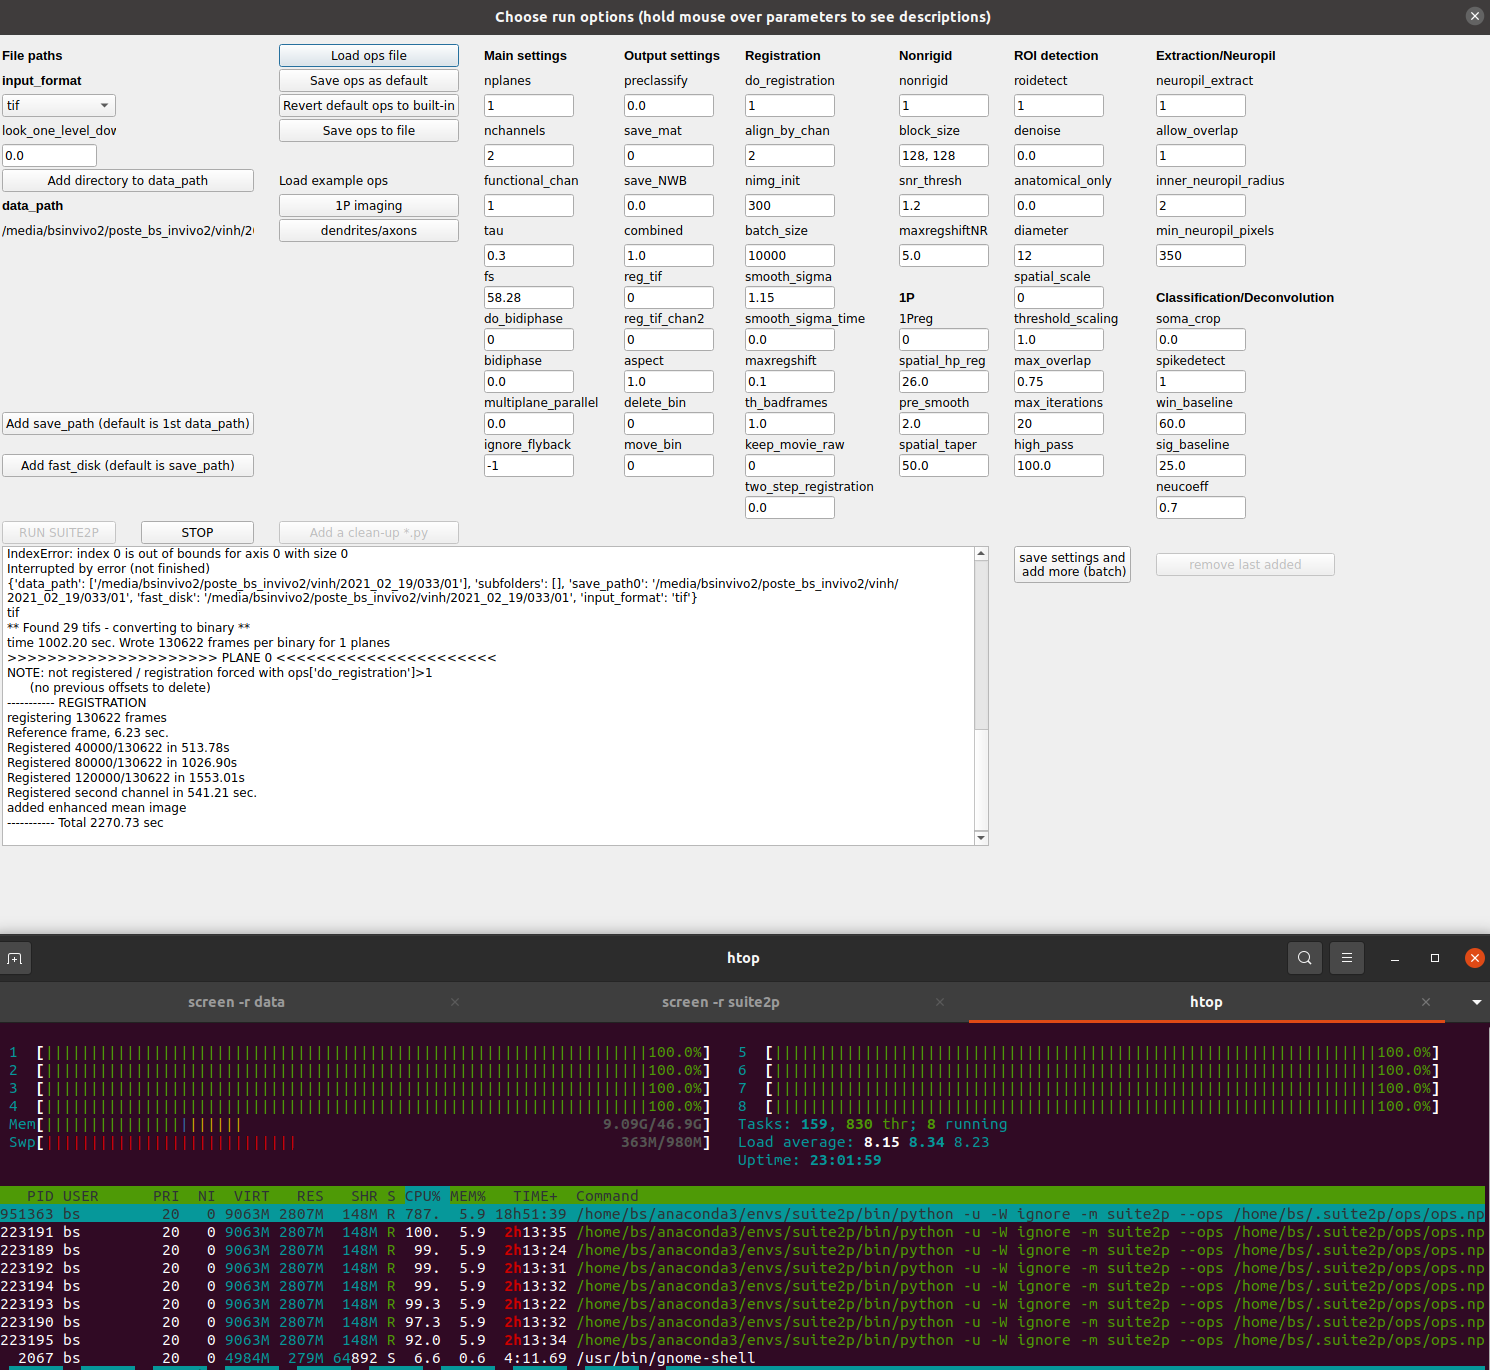Click the Load ops file button
Screen dimensions: 1490x1370
368,55
